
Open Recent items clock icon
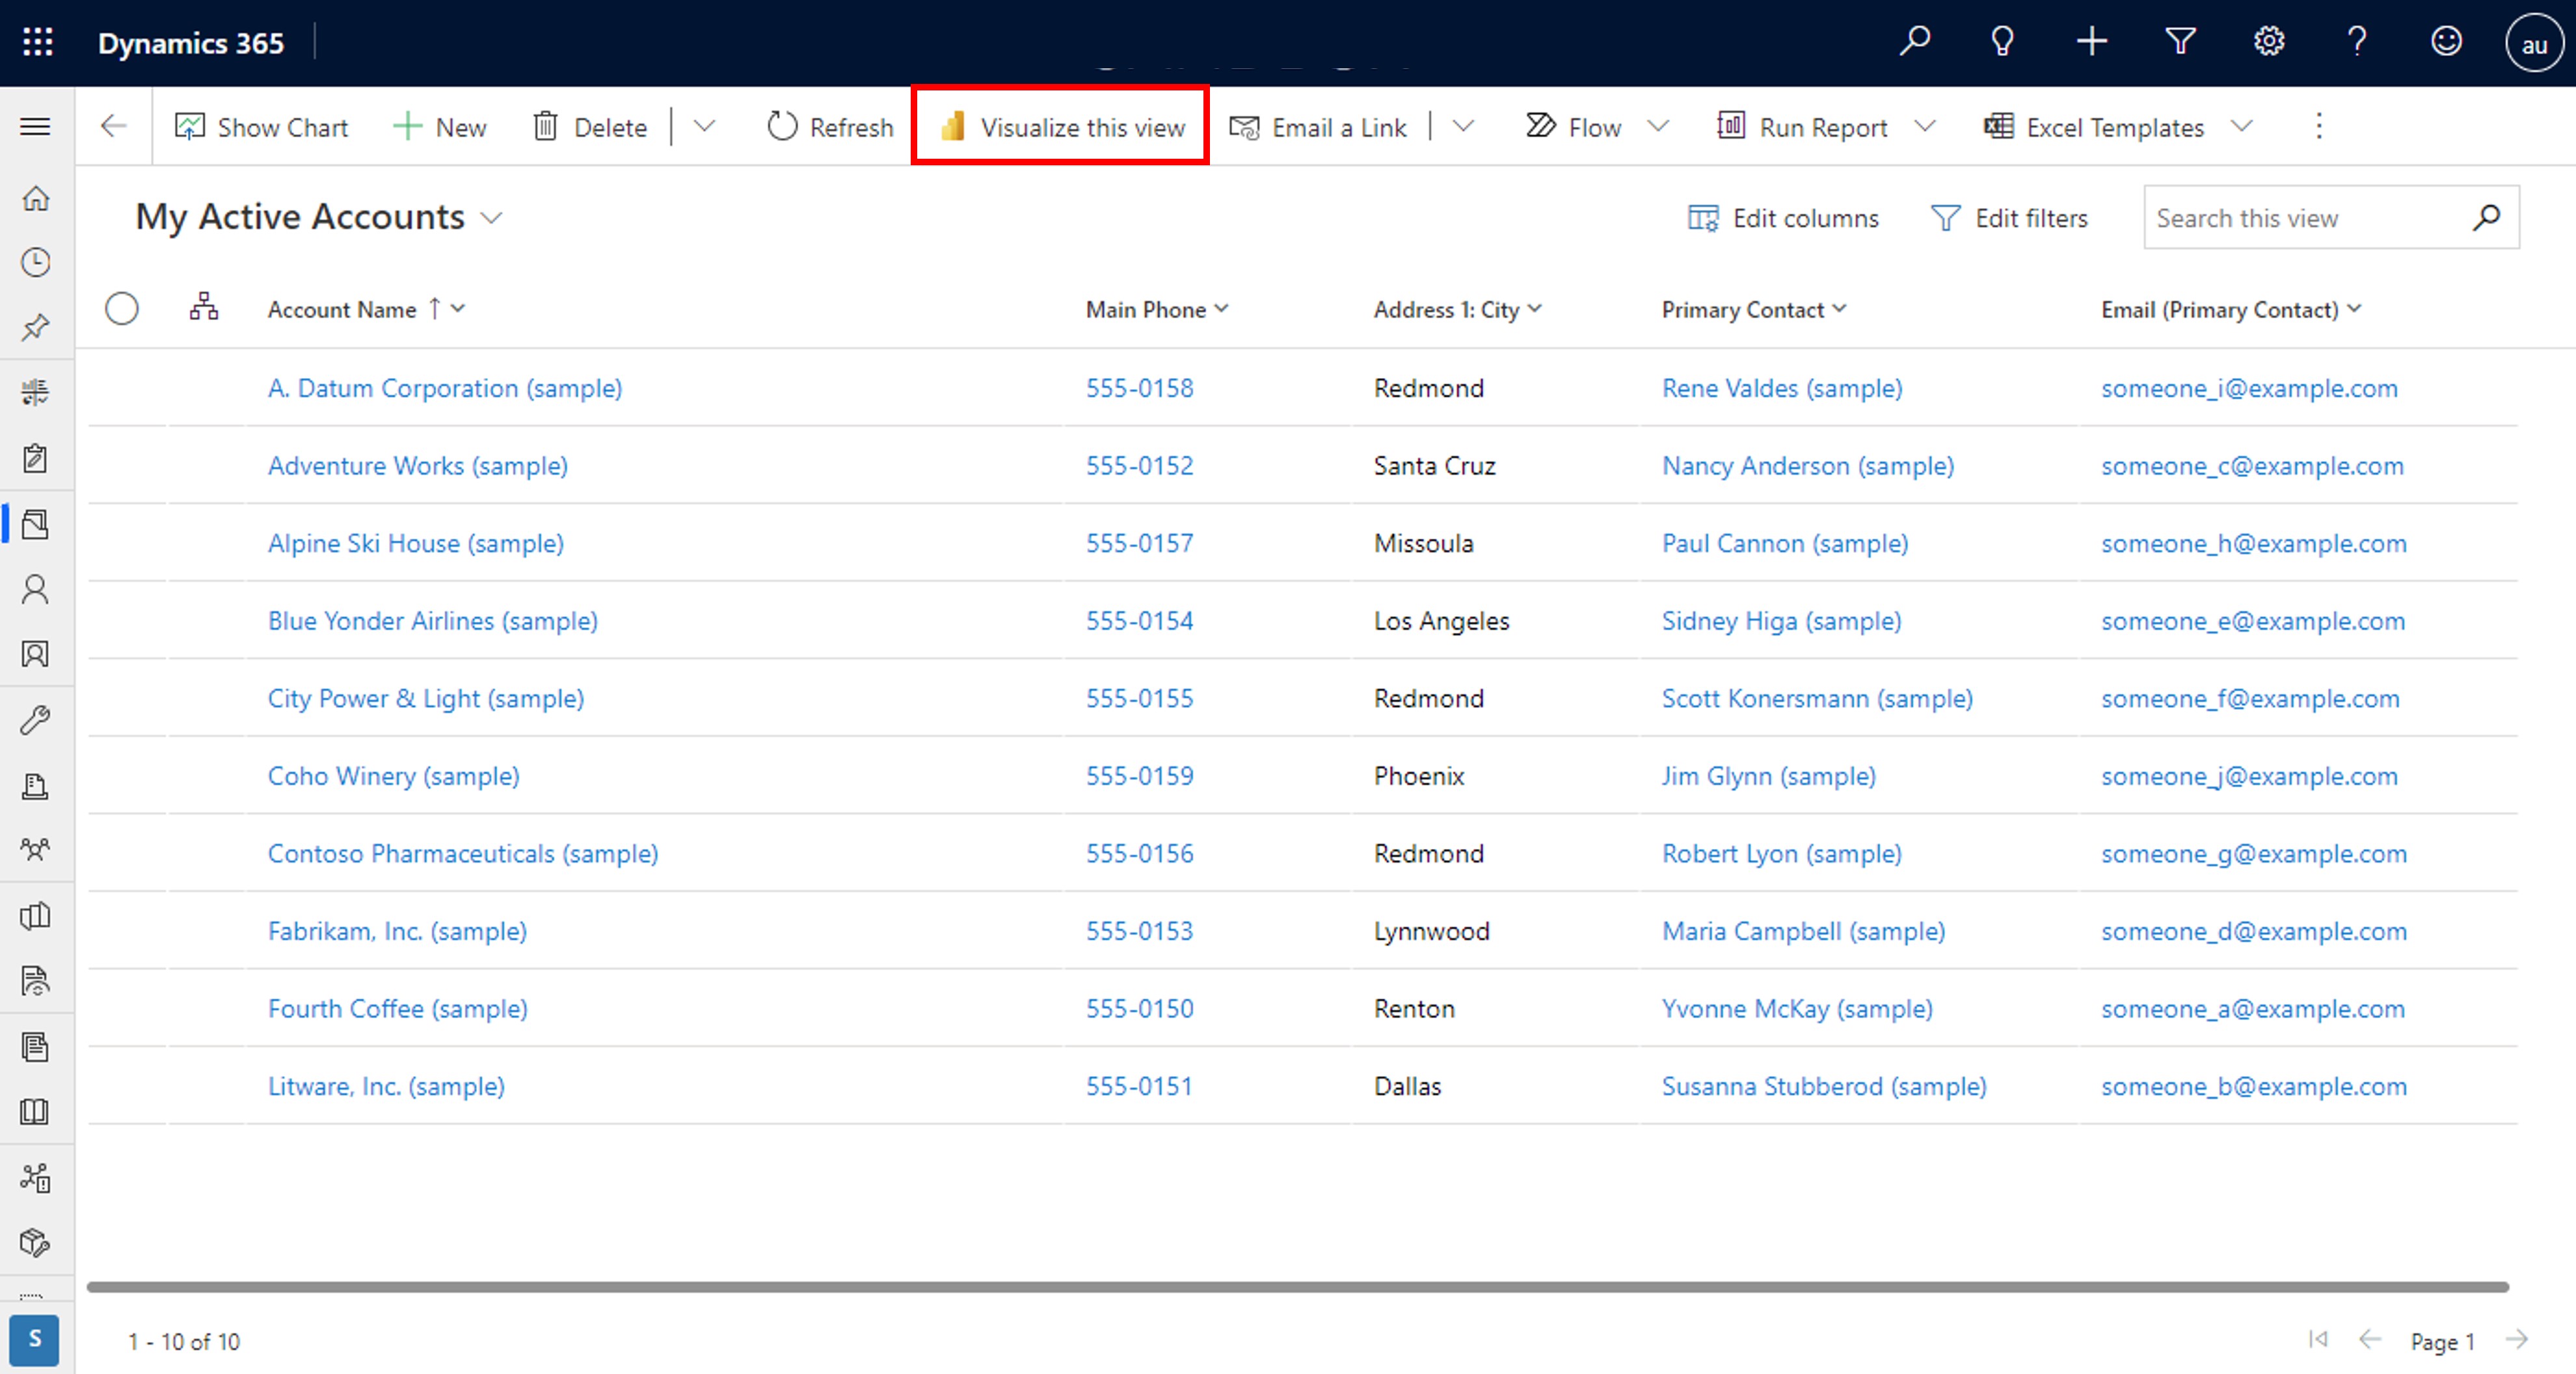(x=36, y=263)
